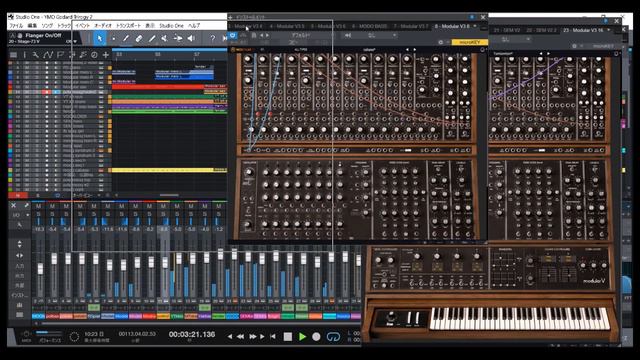Start playback with green play button

coord(302,337)
